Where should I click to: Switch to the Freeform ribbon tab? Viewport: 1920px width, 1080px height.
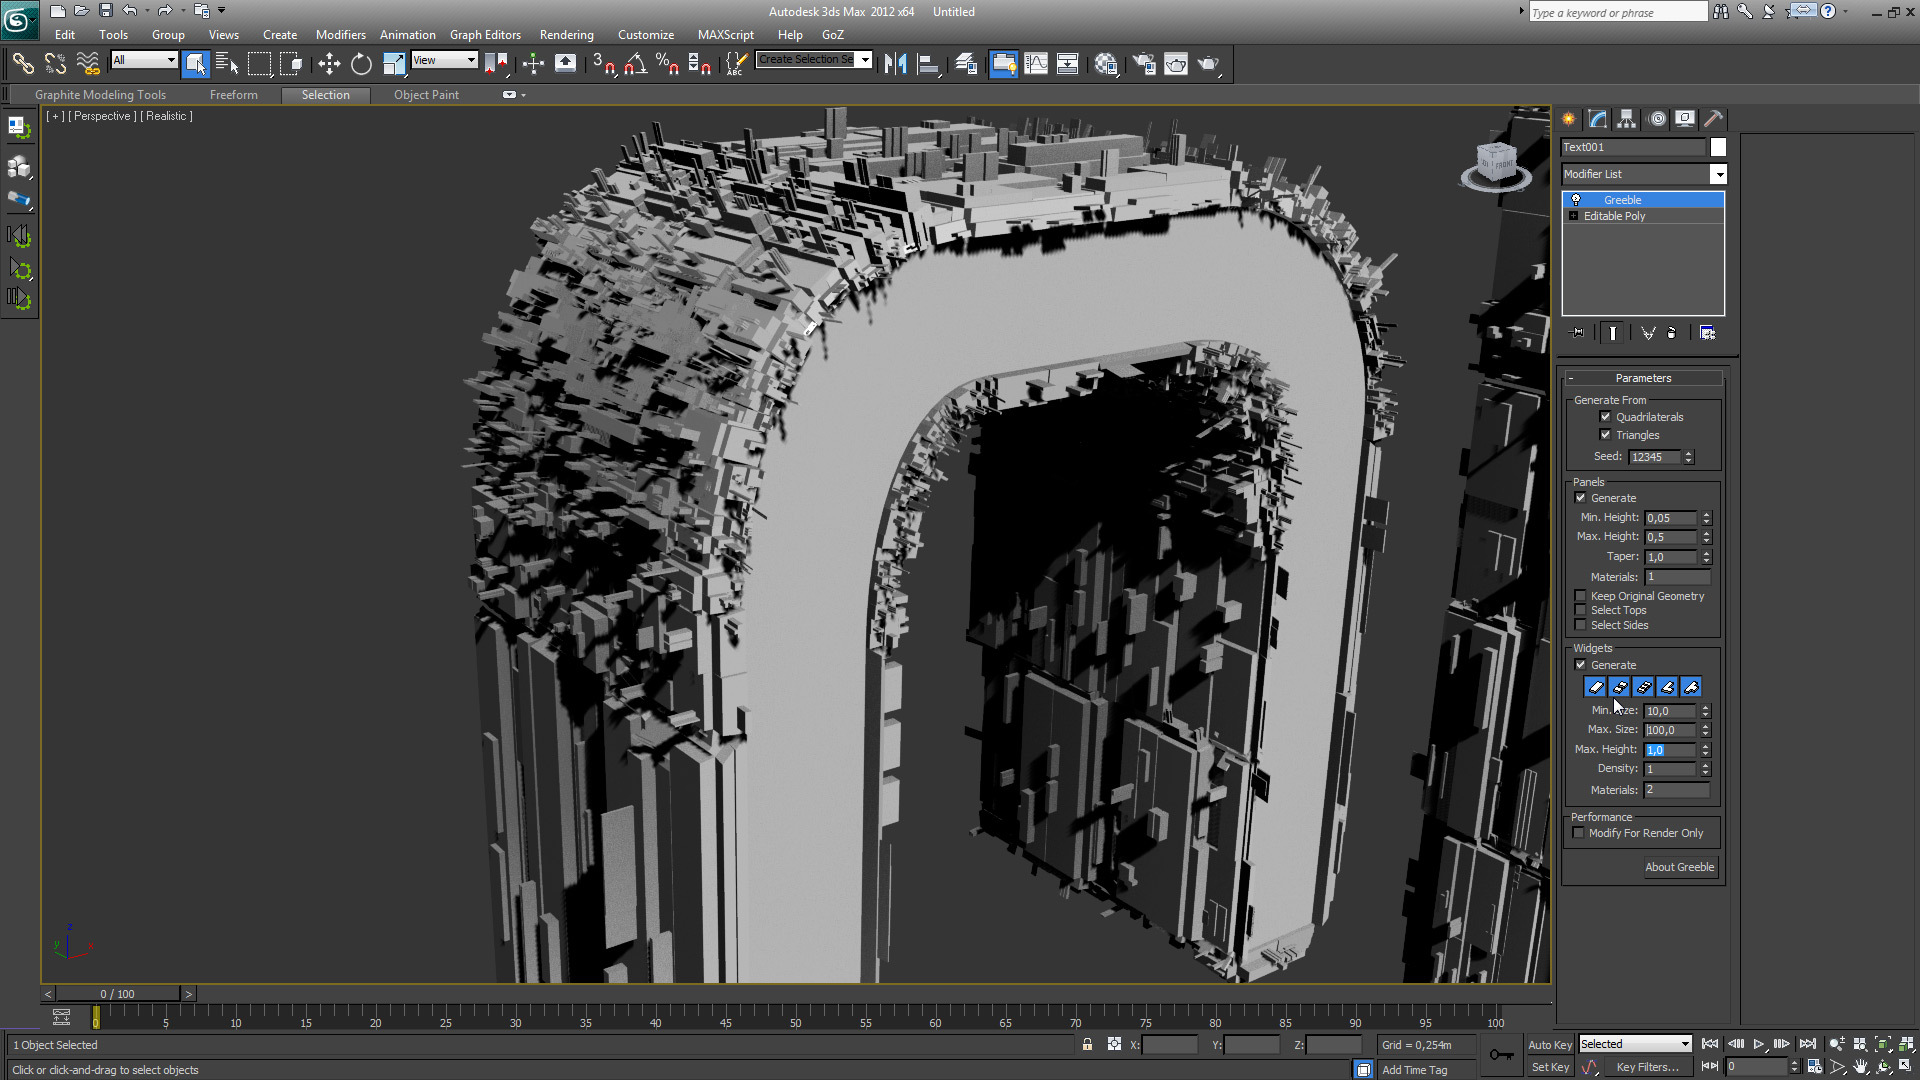[234, 95]
